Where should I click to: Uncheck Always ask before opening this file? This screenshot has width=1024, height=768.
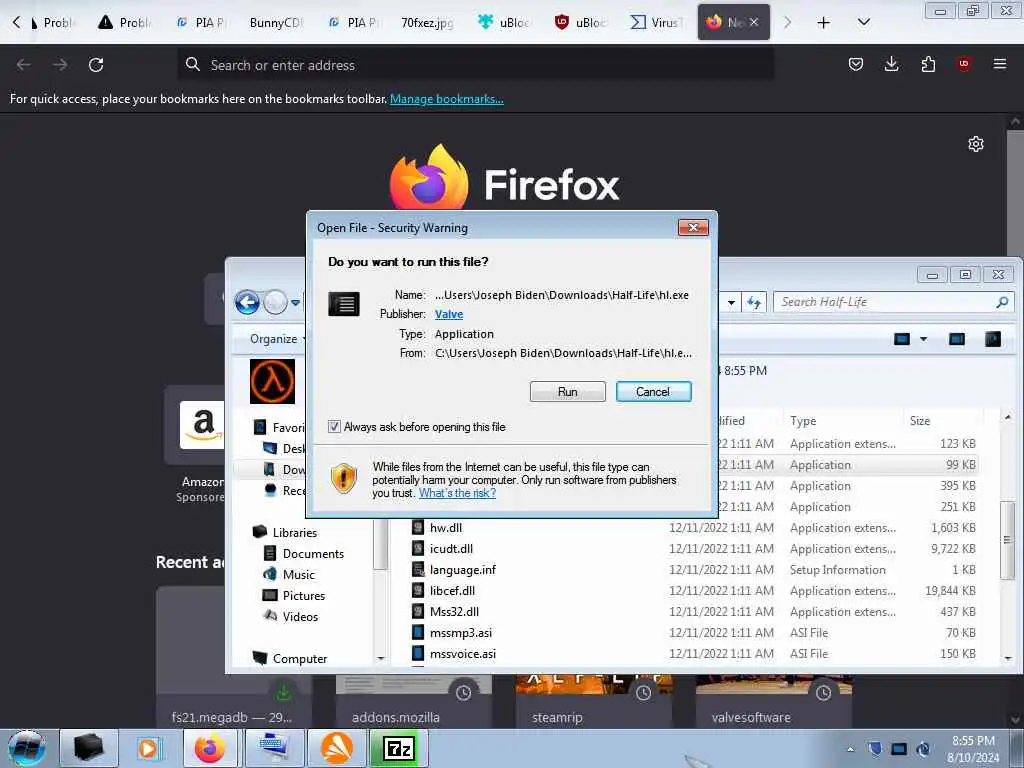(334, 427)
